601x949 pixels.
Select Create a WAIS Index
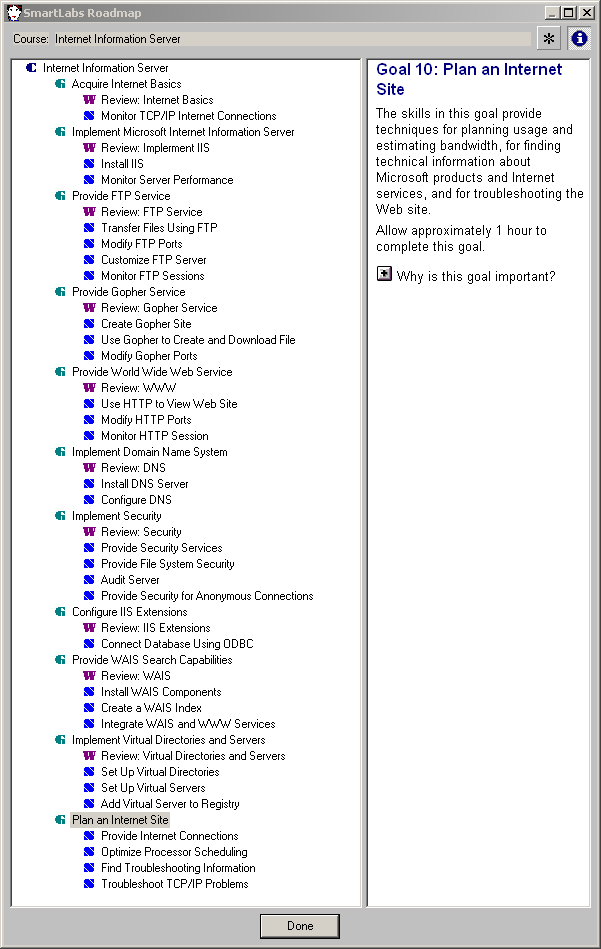click(x=151, y=708)
